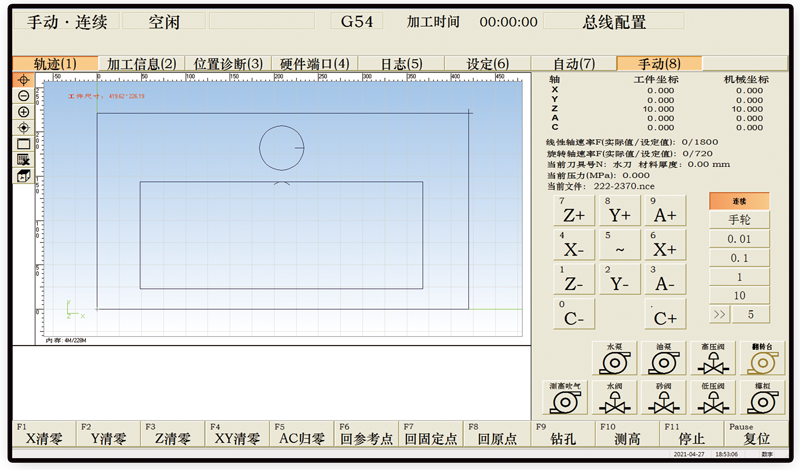Click the >> expand arrow button

[720, 314]
